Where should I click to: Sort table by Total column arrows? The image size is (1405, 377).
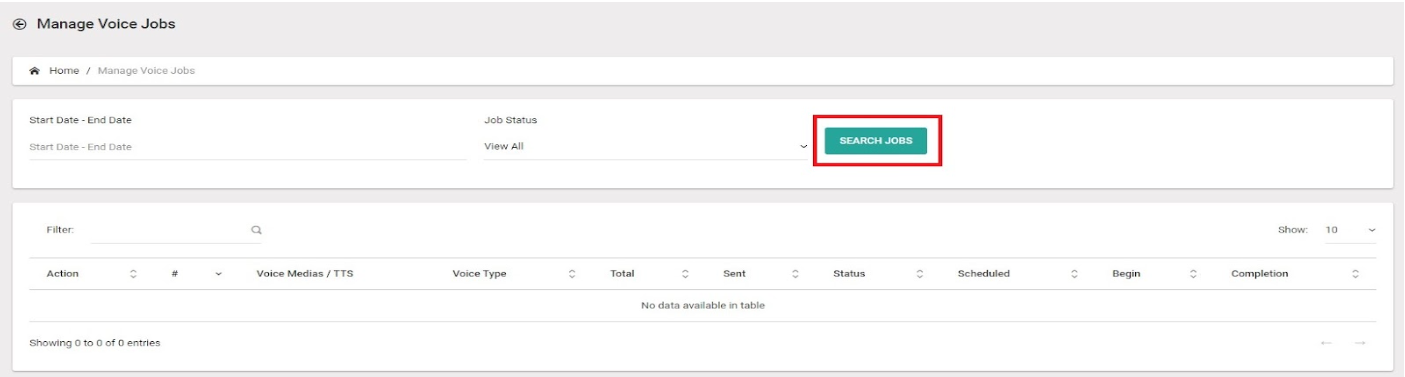(685, 274)
